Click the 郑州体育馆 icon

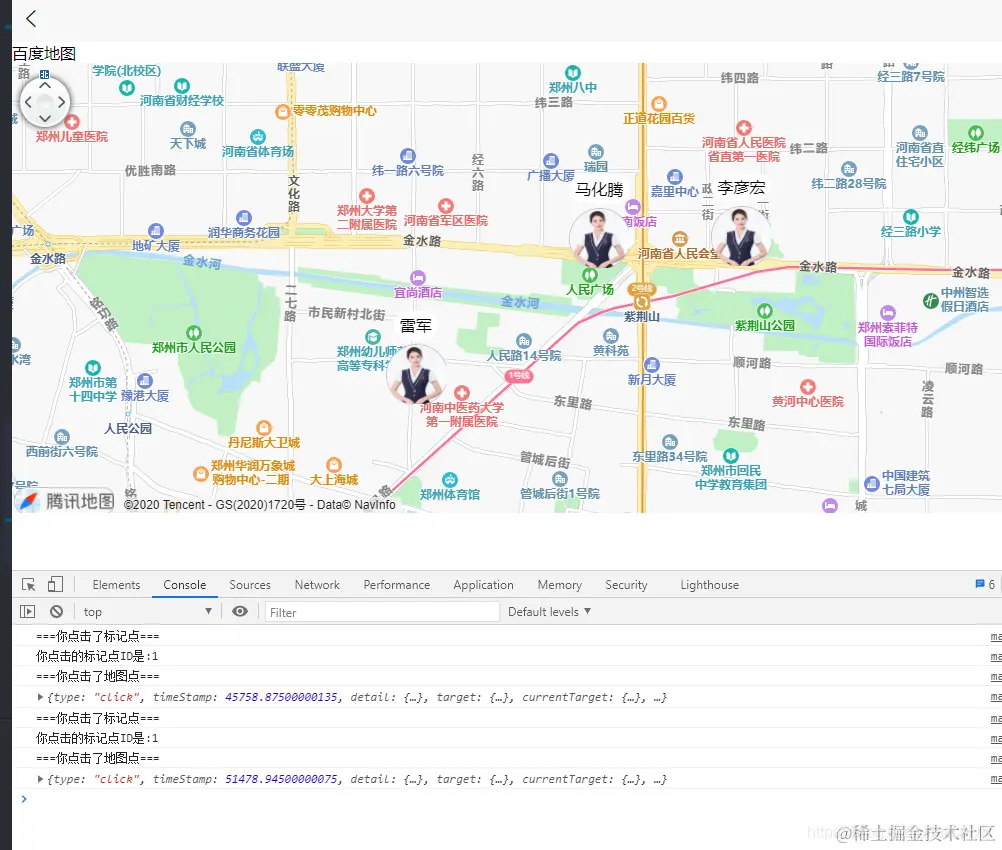tap(450, 479)
